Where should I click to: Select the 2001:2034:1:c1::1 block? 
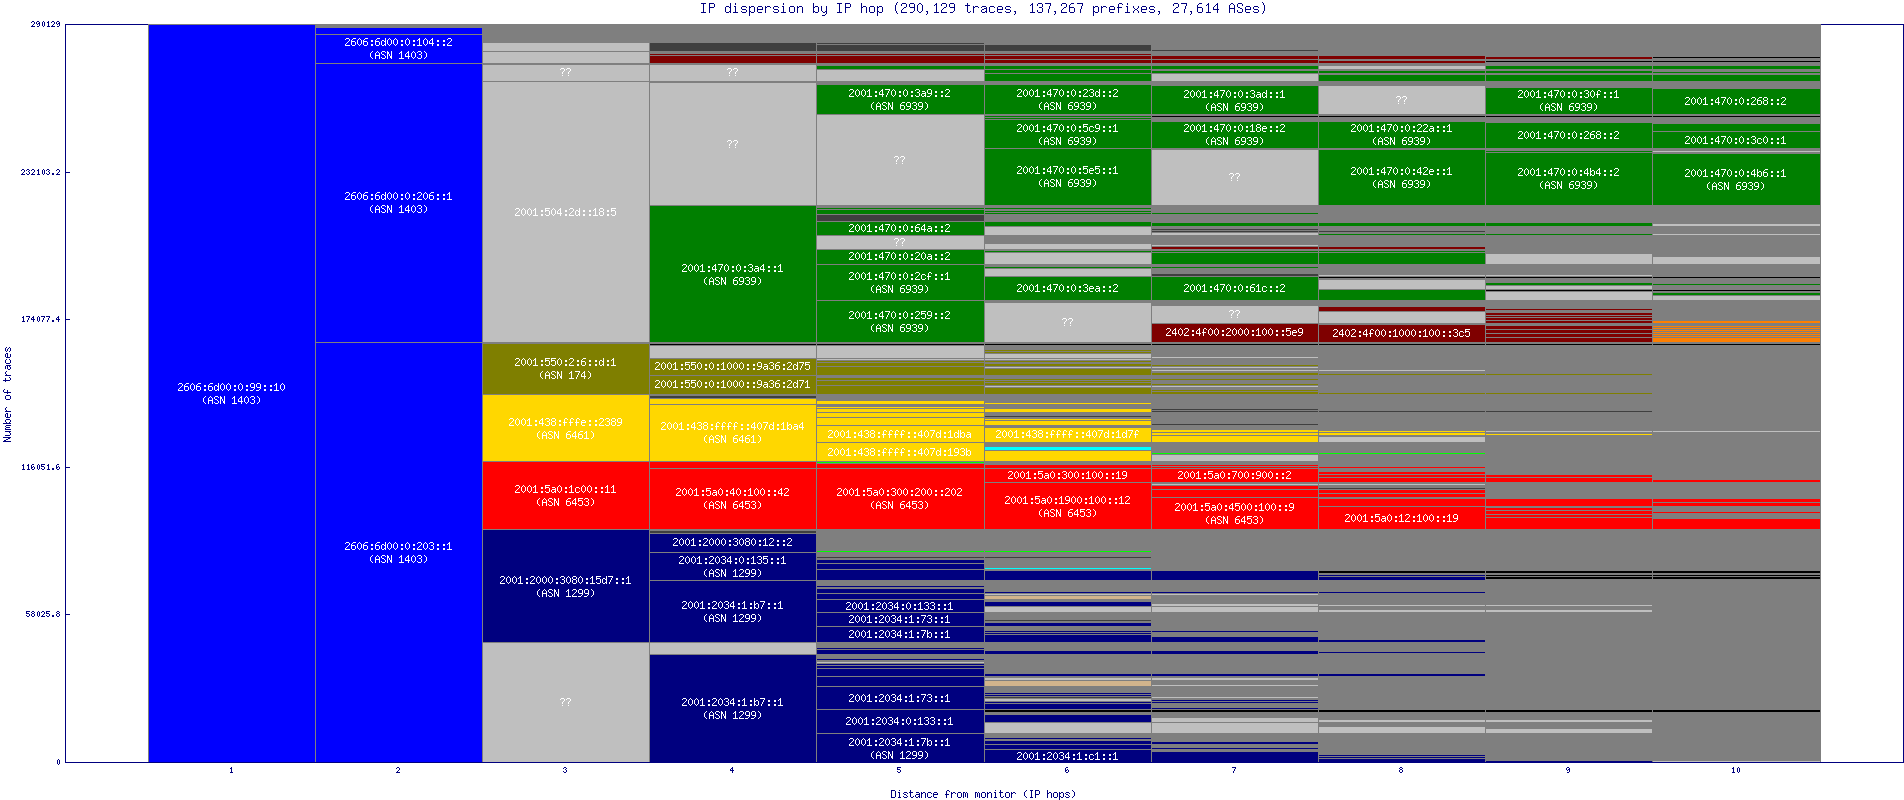coord(1068,756)
